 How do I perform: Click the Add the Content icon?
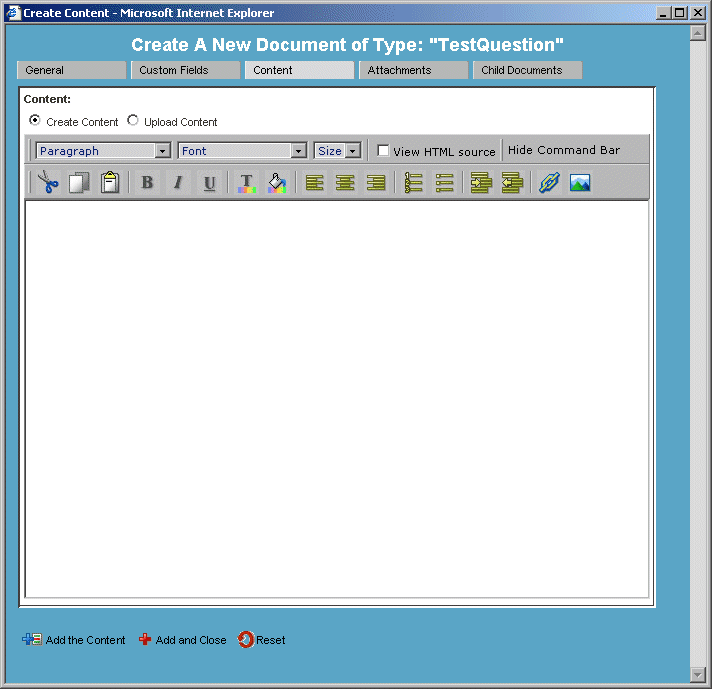click(32, 639)
